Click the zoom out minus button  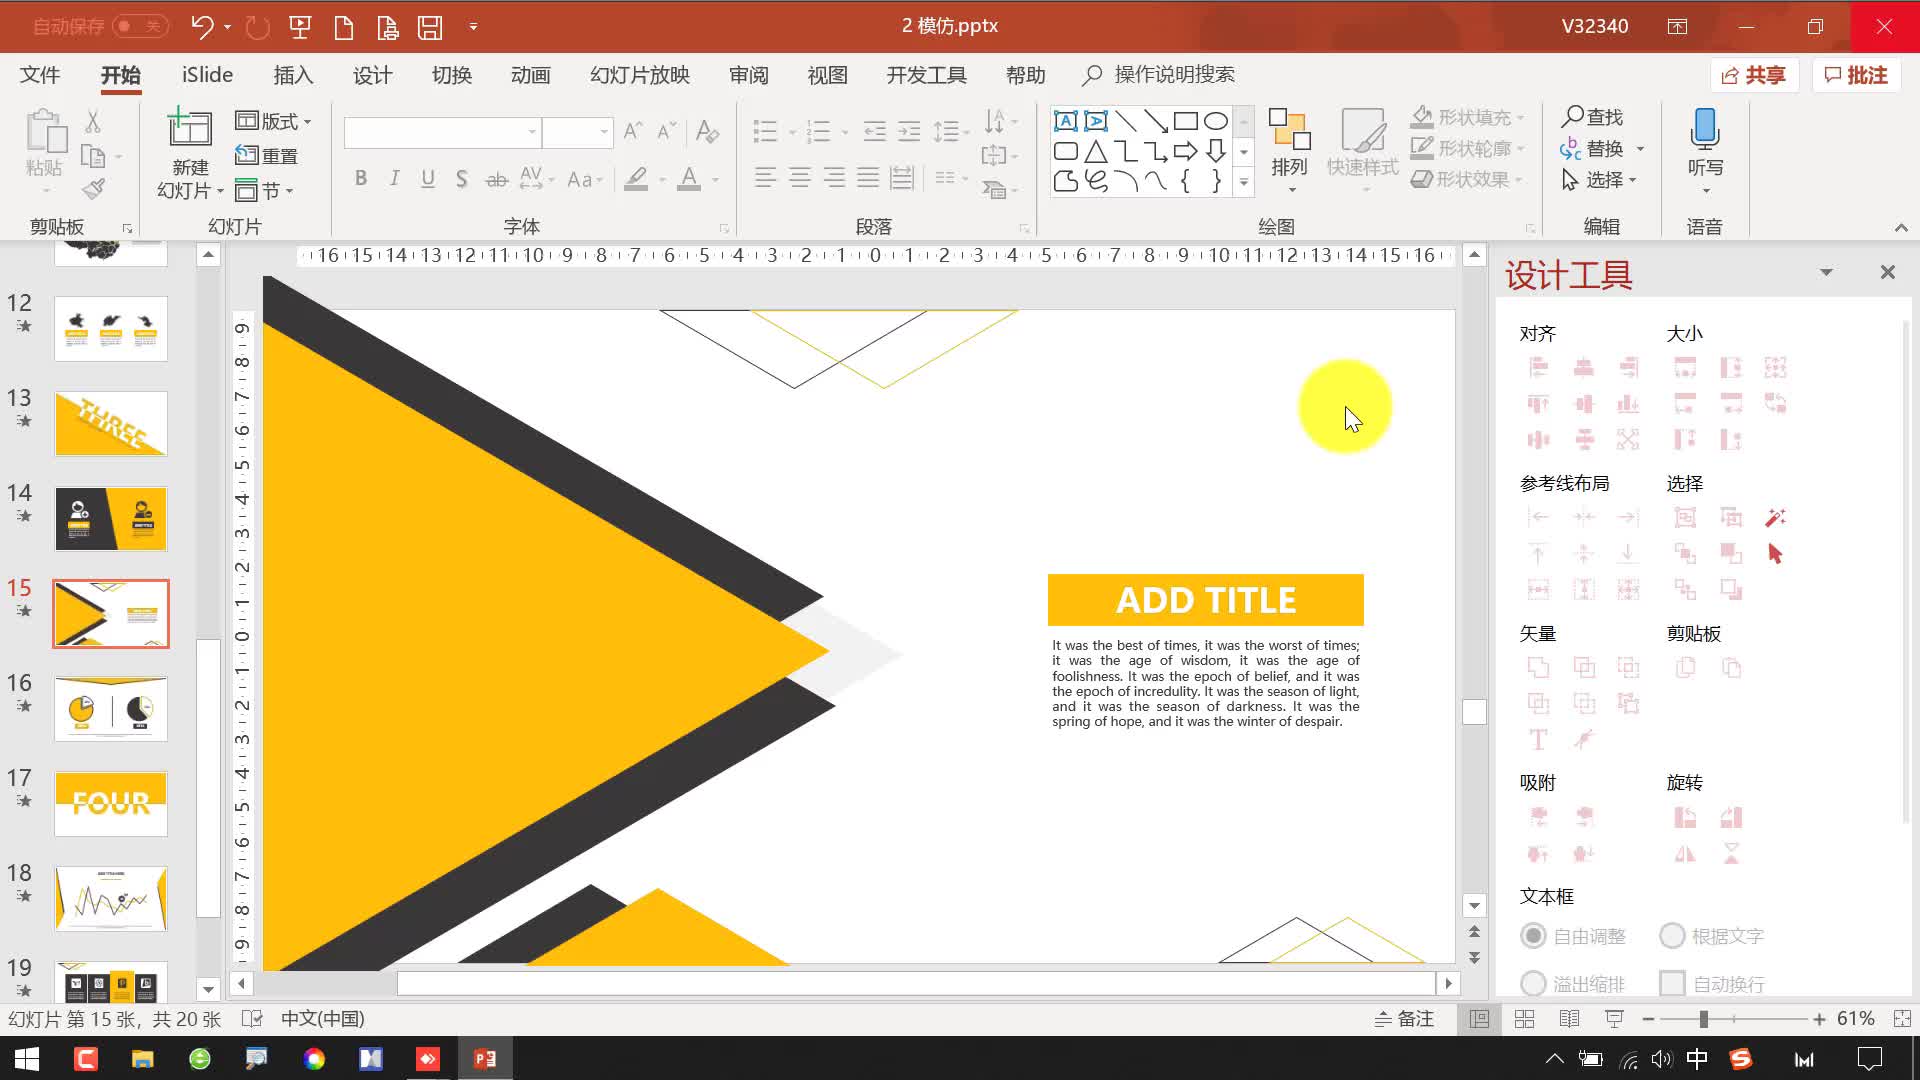tap(1648, 1019)
